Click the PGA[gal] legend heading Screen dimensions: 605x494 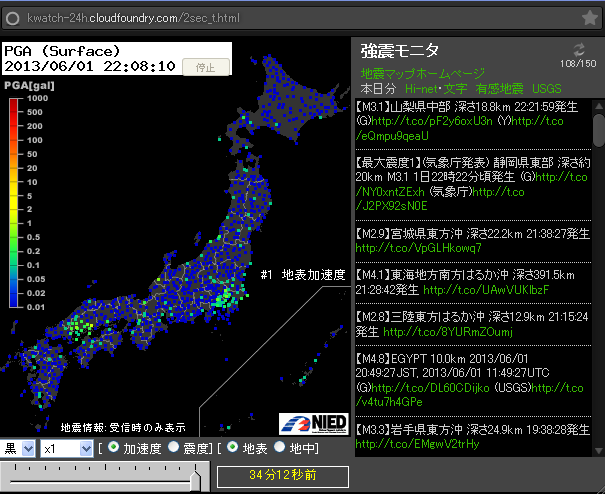click(29, 86)
